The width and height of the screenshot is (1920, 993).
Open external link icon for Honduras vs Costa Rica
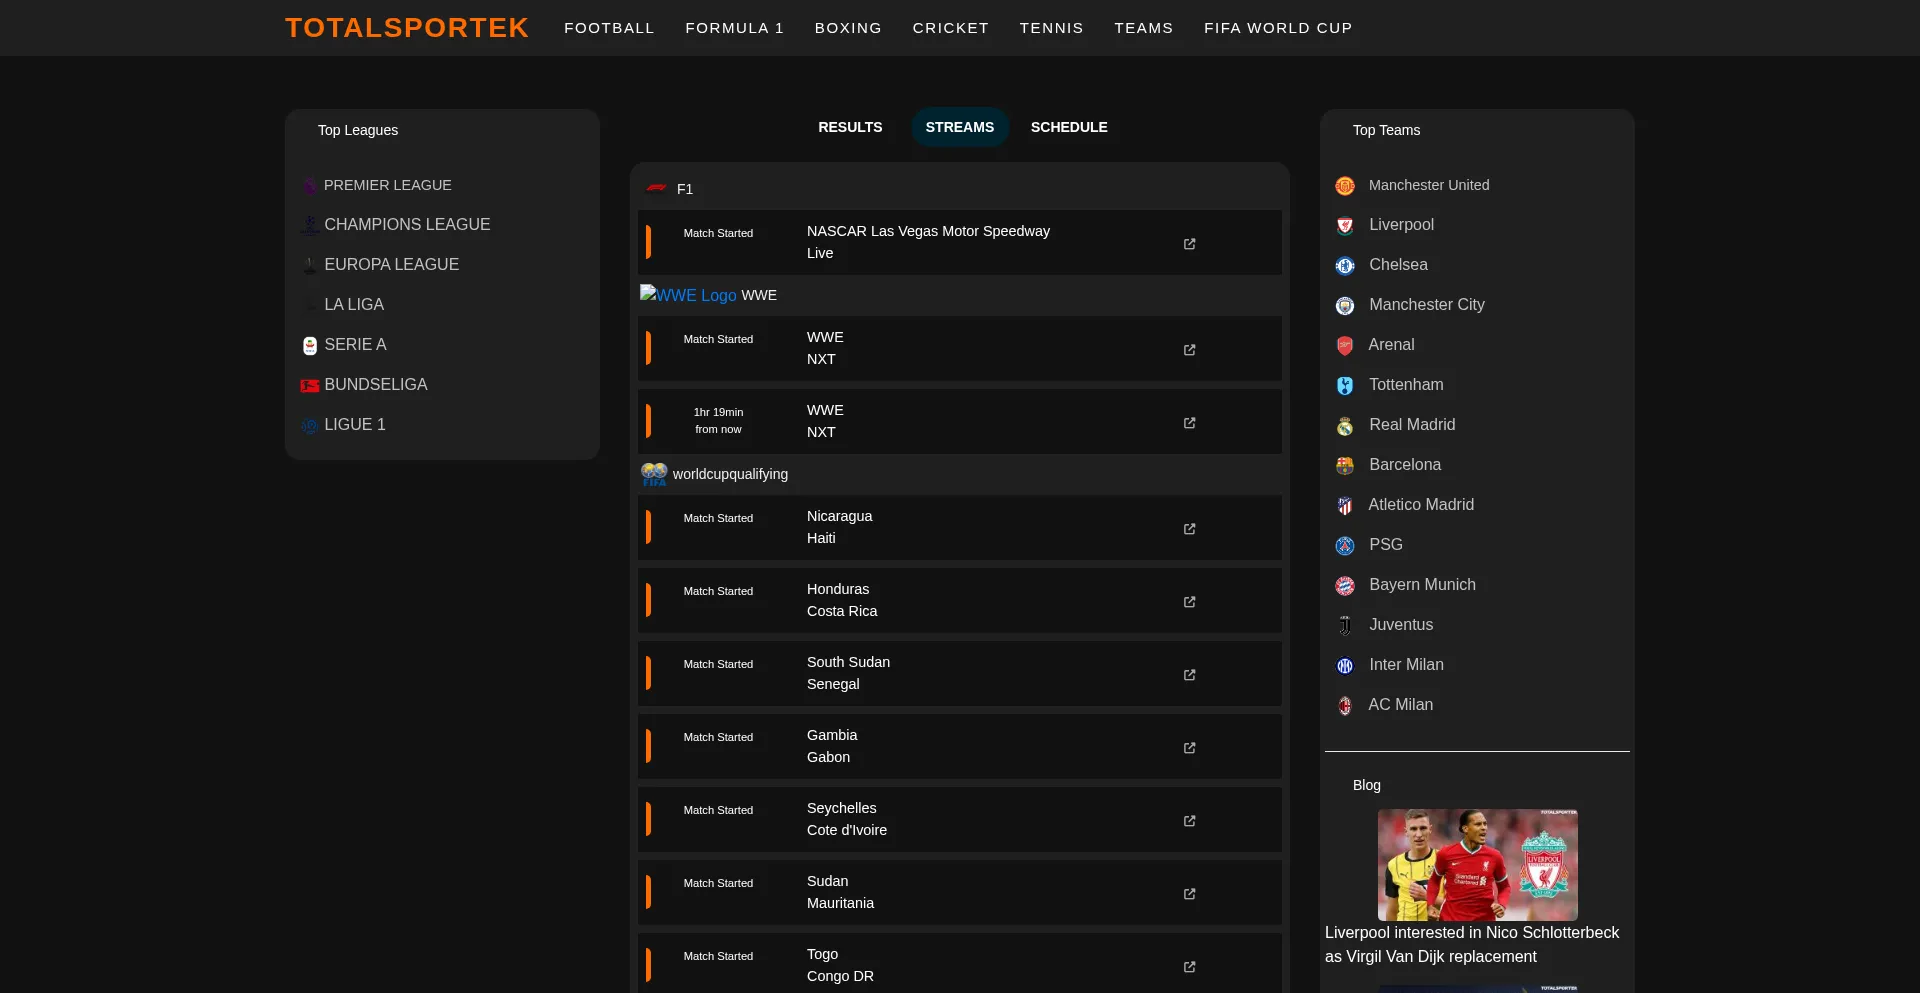click(x=1189, y=602)
